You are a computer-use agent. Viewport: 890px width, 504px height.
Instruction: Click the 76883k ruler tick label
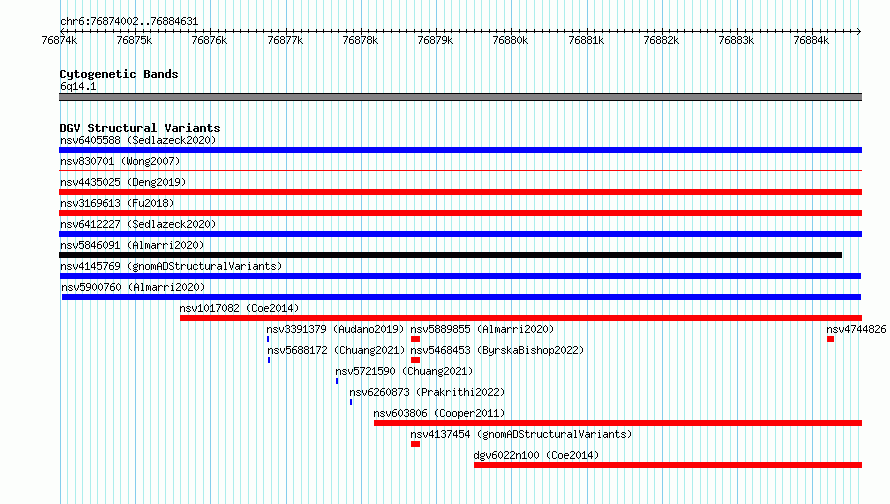(x=736, y=40)
